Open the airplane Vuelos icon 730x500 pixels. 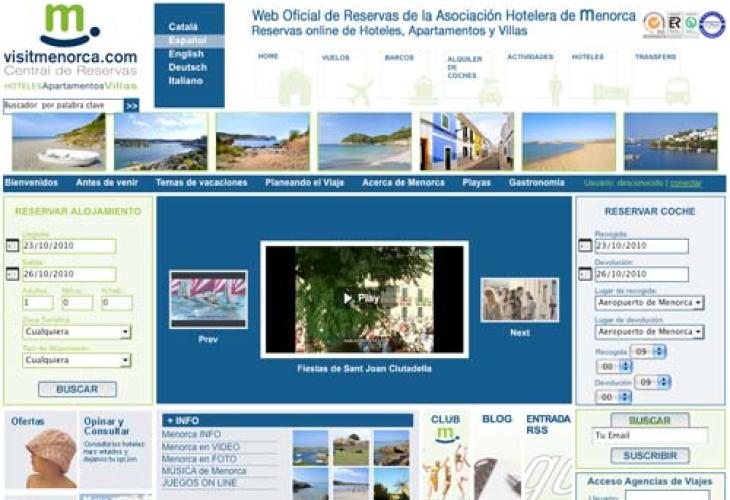[359, 91]
